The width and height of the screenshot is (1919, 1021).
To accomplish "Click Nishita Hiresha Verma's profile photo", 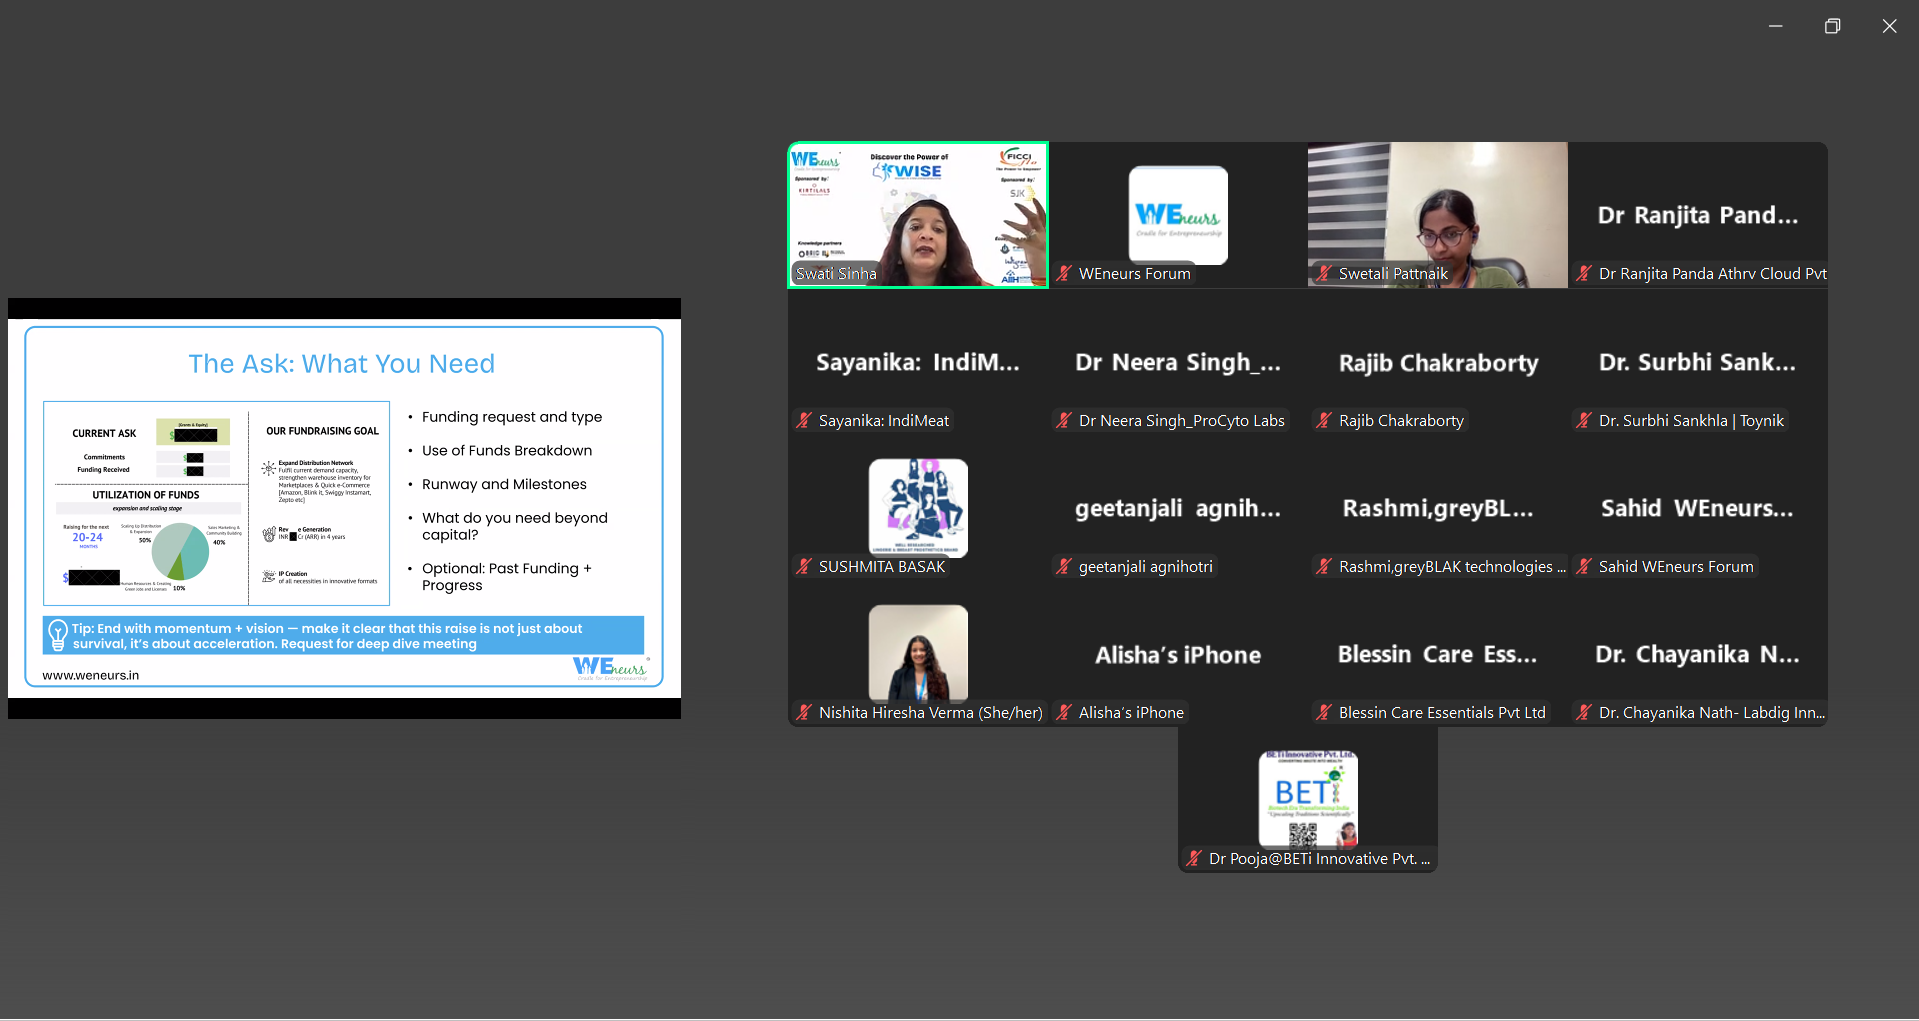I will pyautogui.click(x=918, y=653).
